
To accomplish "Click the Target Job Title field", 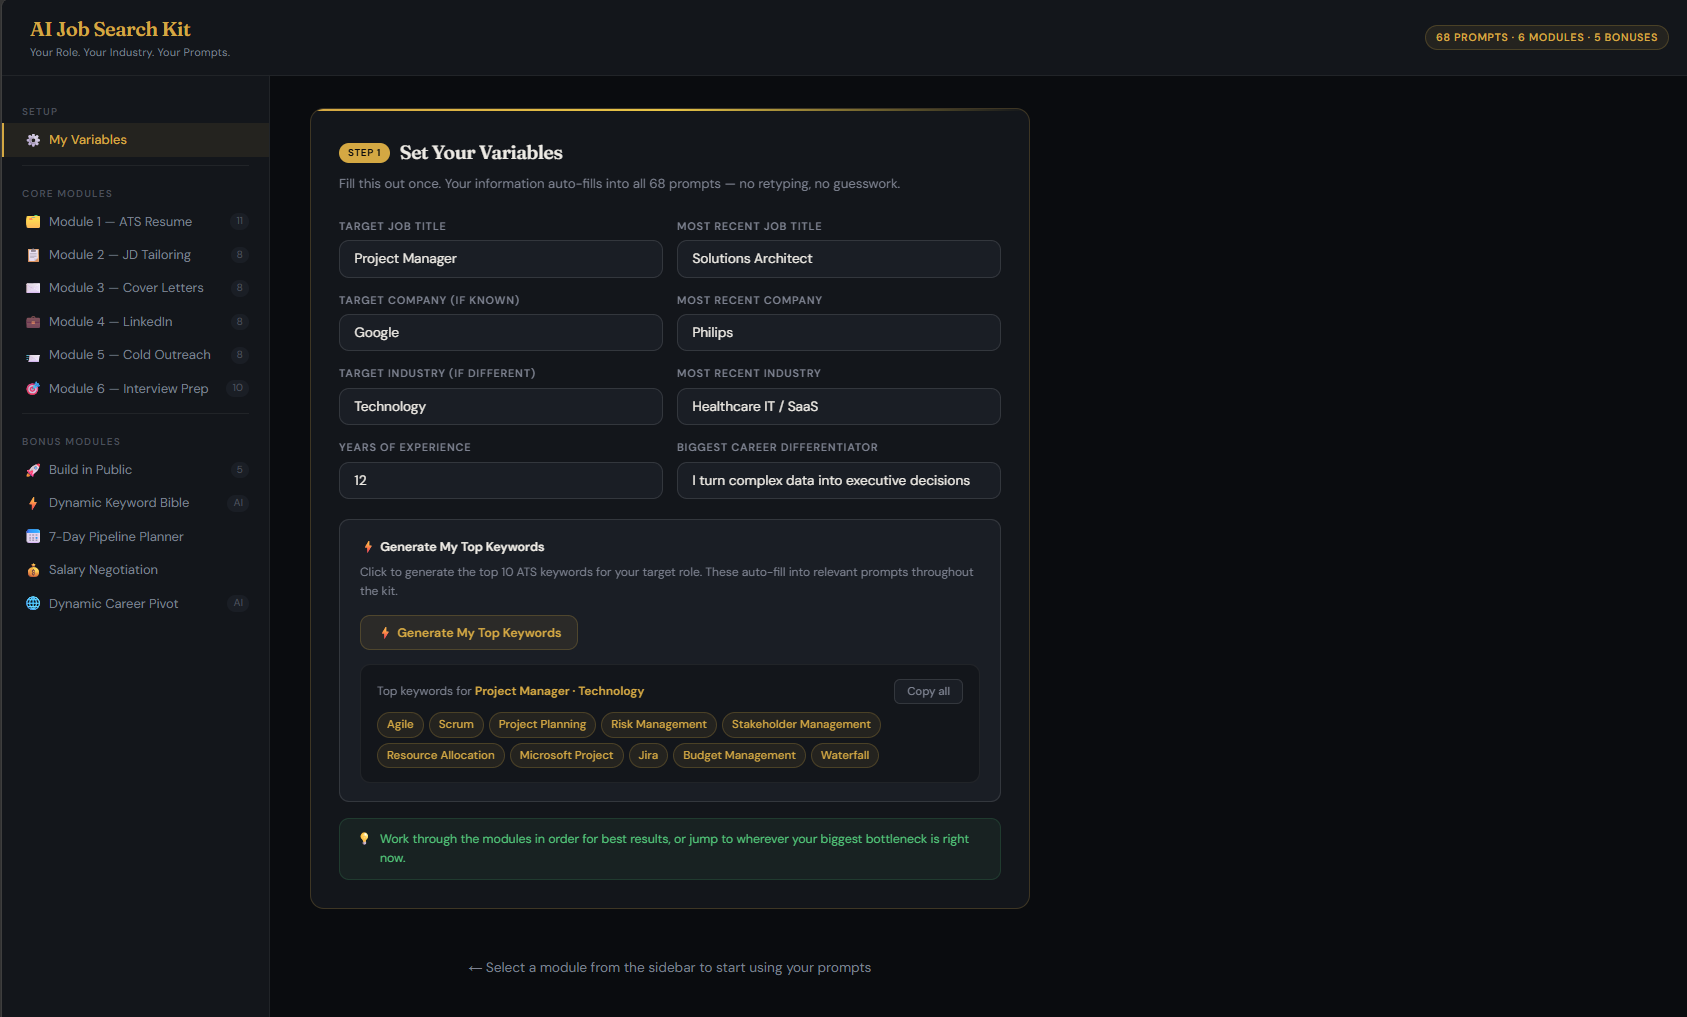I will tap(501, 259).
